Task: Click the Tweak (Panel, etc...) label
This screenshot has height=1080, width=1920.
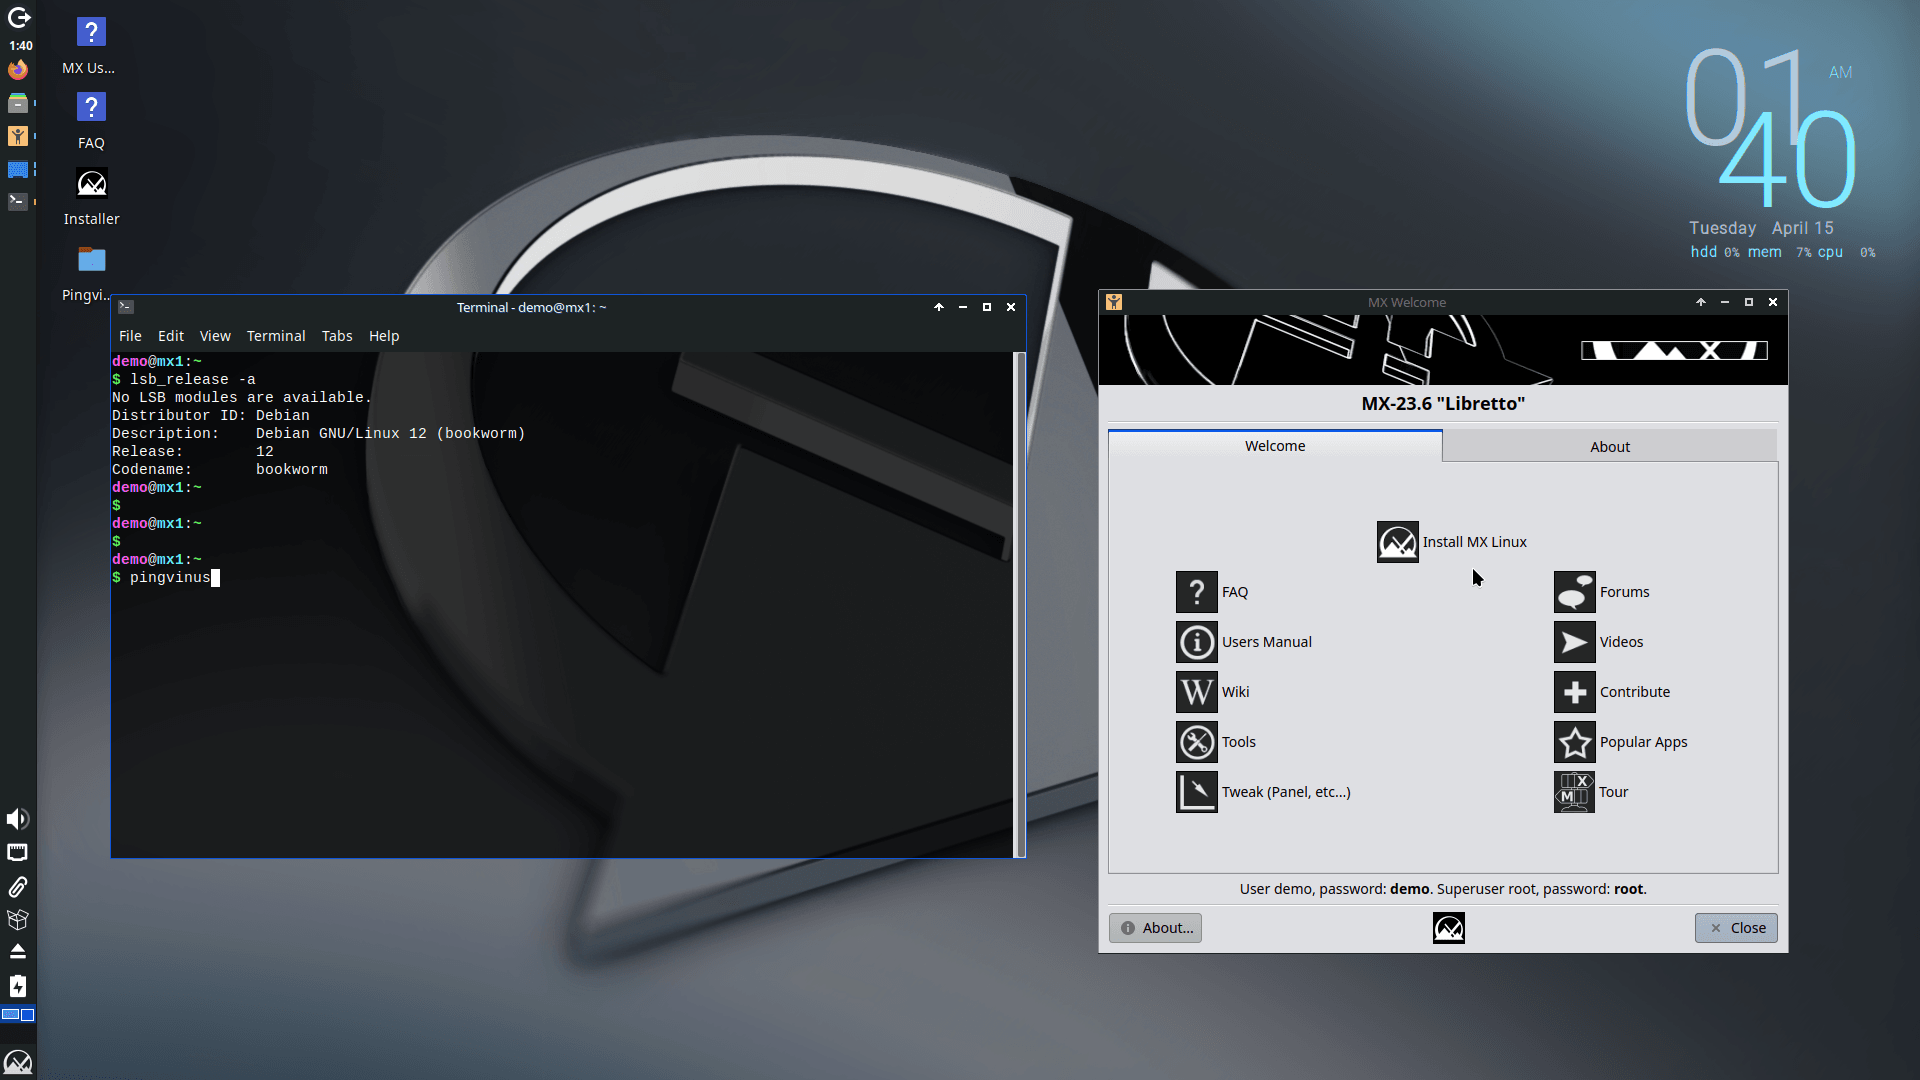Action: click(x=1286, y=792)
